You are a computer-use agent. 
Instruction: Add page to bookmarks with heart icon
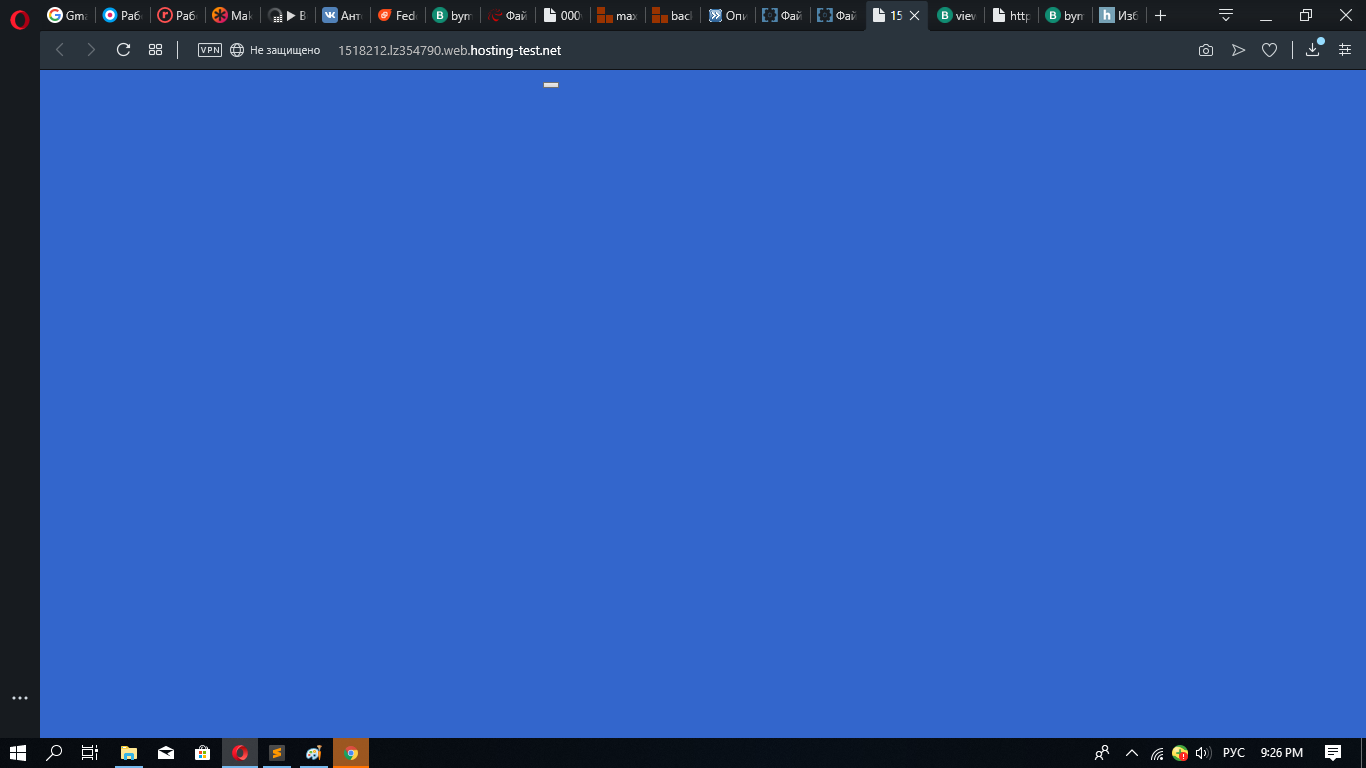pyautogui.click(x=1269, y=50)
